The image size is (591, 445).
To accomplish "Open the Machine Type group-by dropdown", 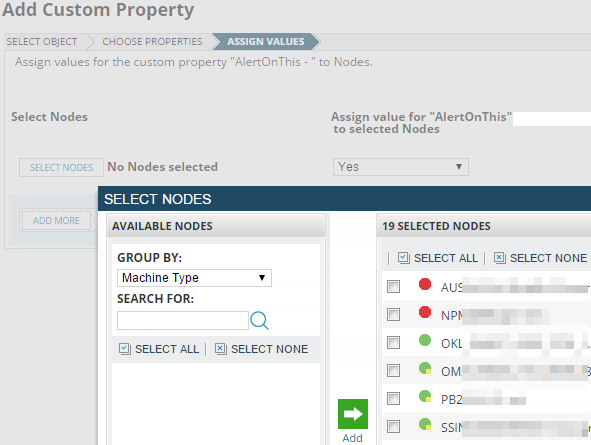I will (194, 278).
